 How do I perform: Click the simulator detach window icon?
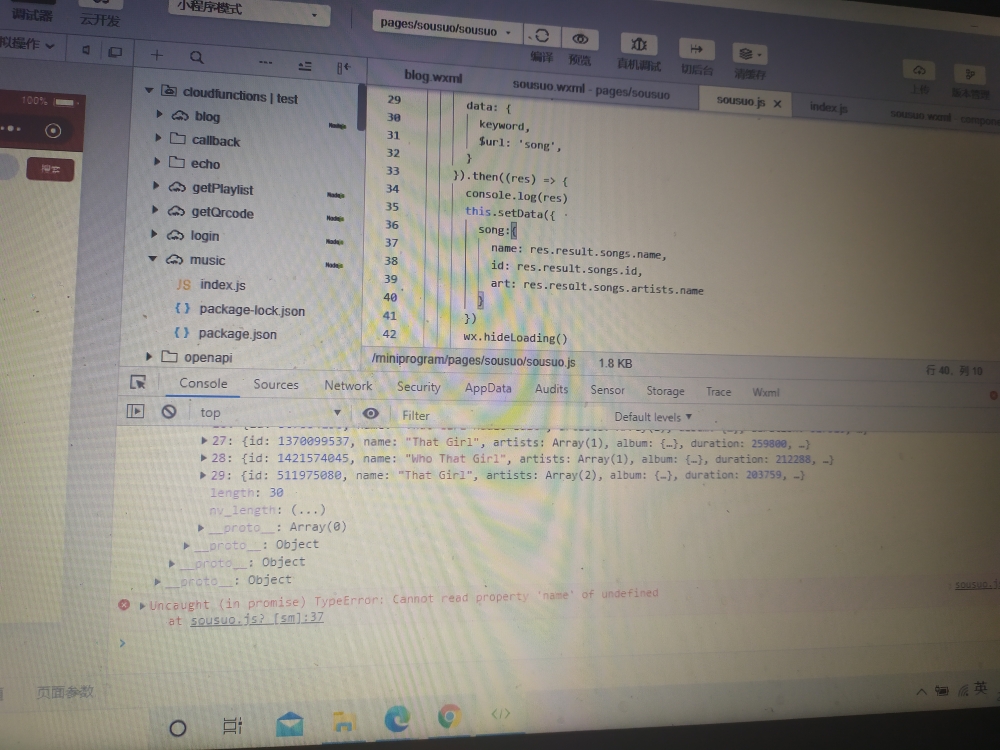click(x=115, y=52)
